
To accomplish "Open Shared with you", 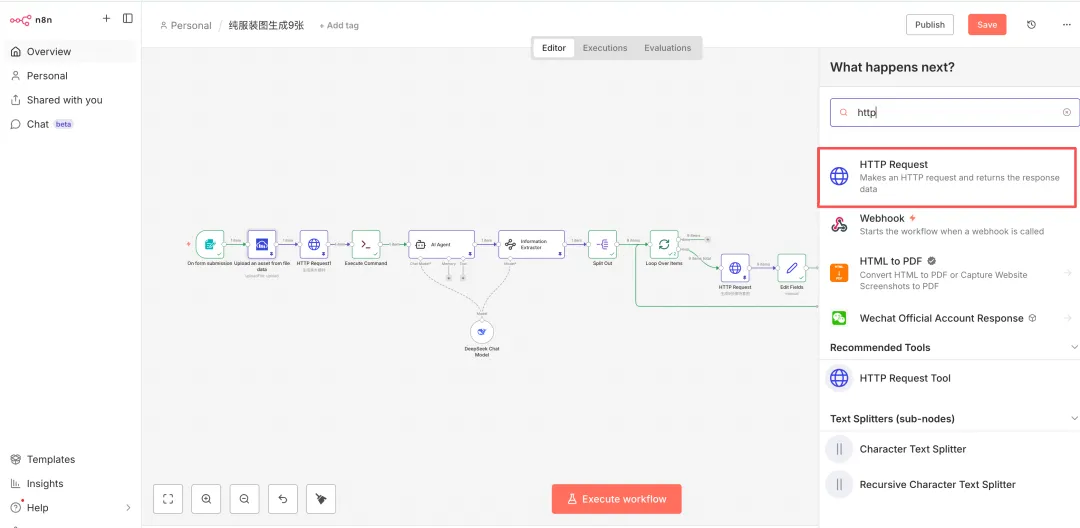I will (x=70, y=100).
